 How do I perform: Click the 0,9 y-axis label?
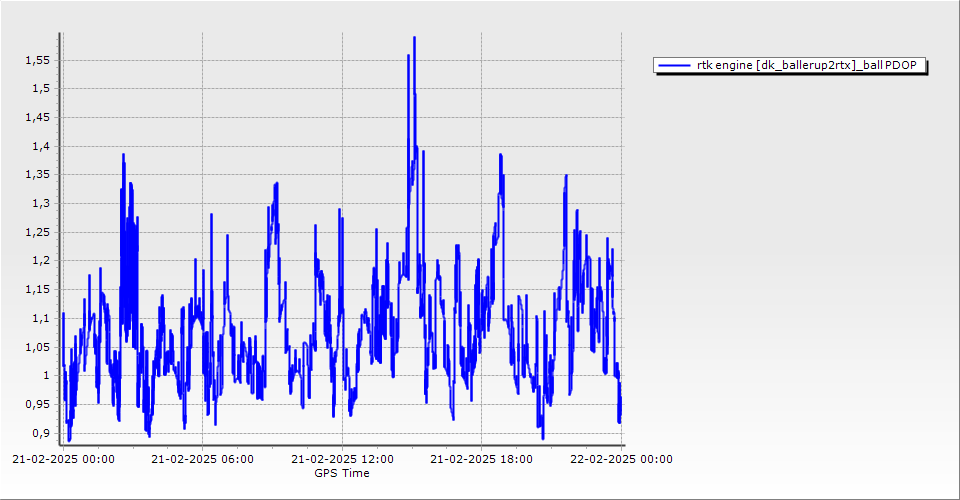pos(41,433)
